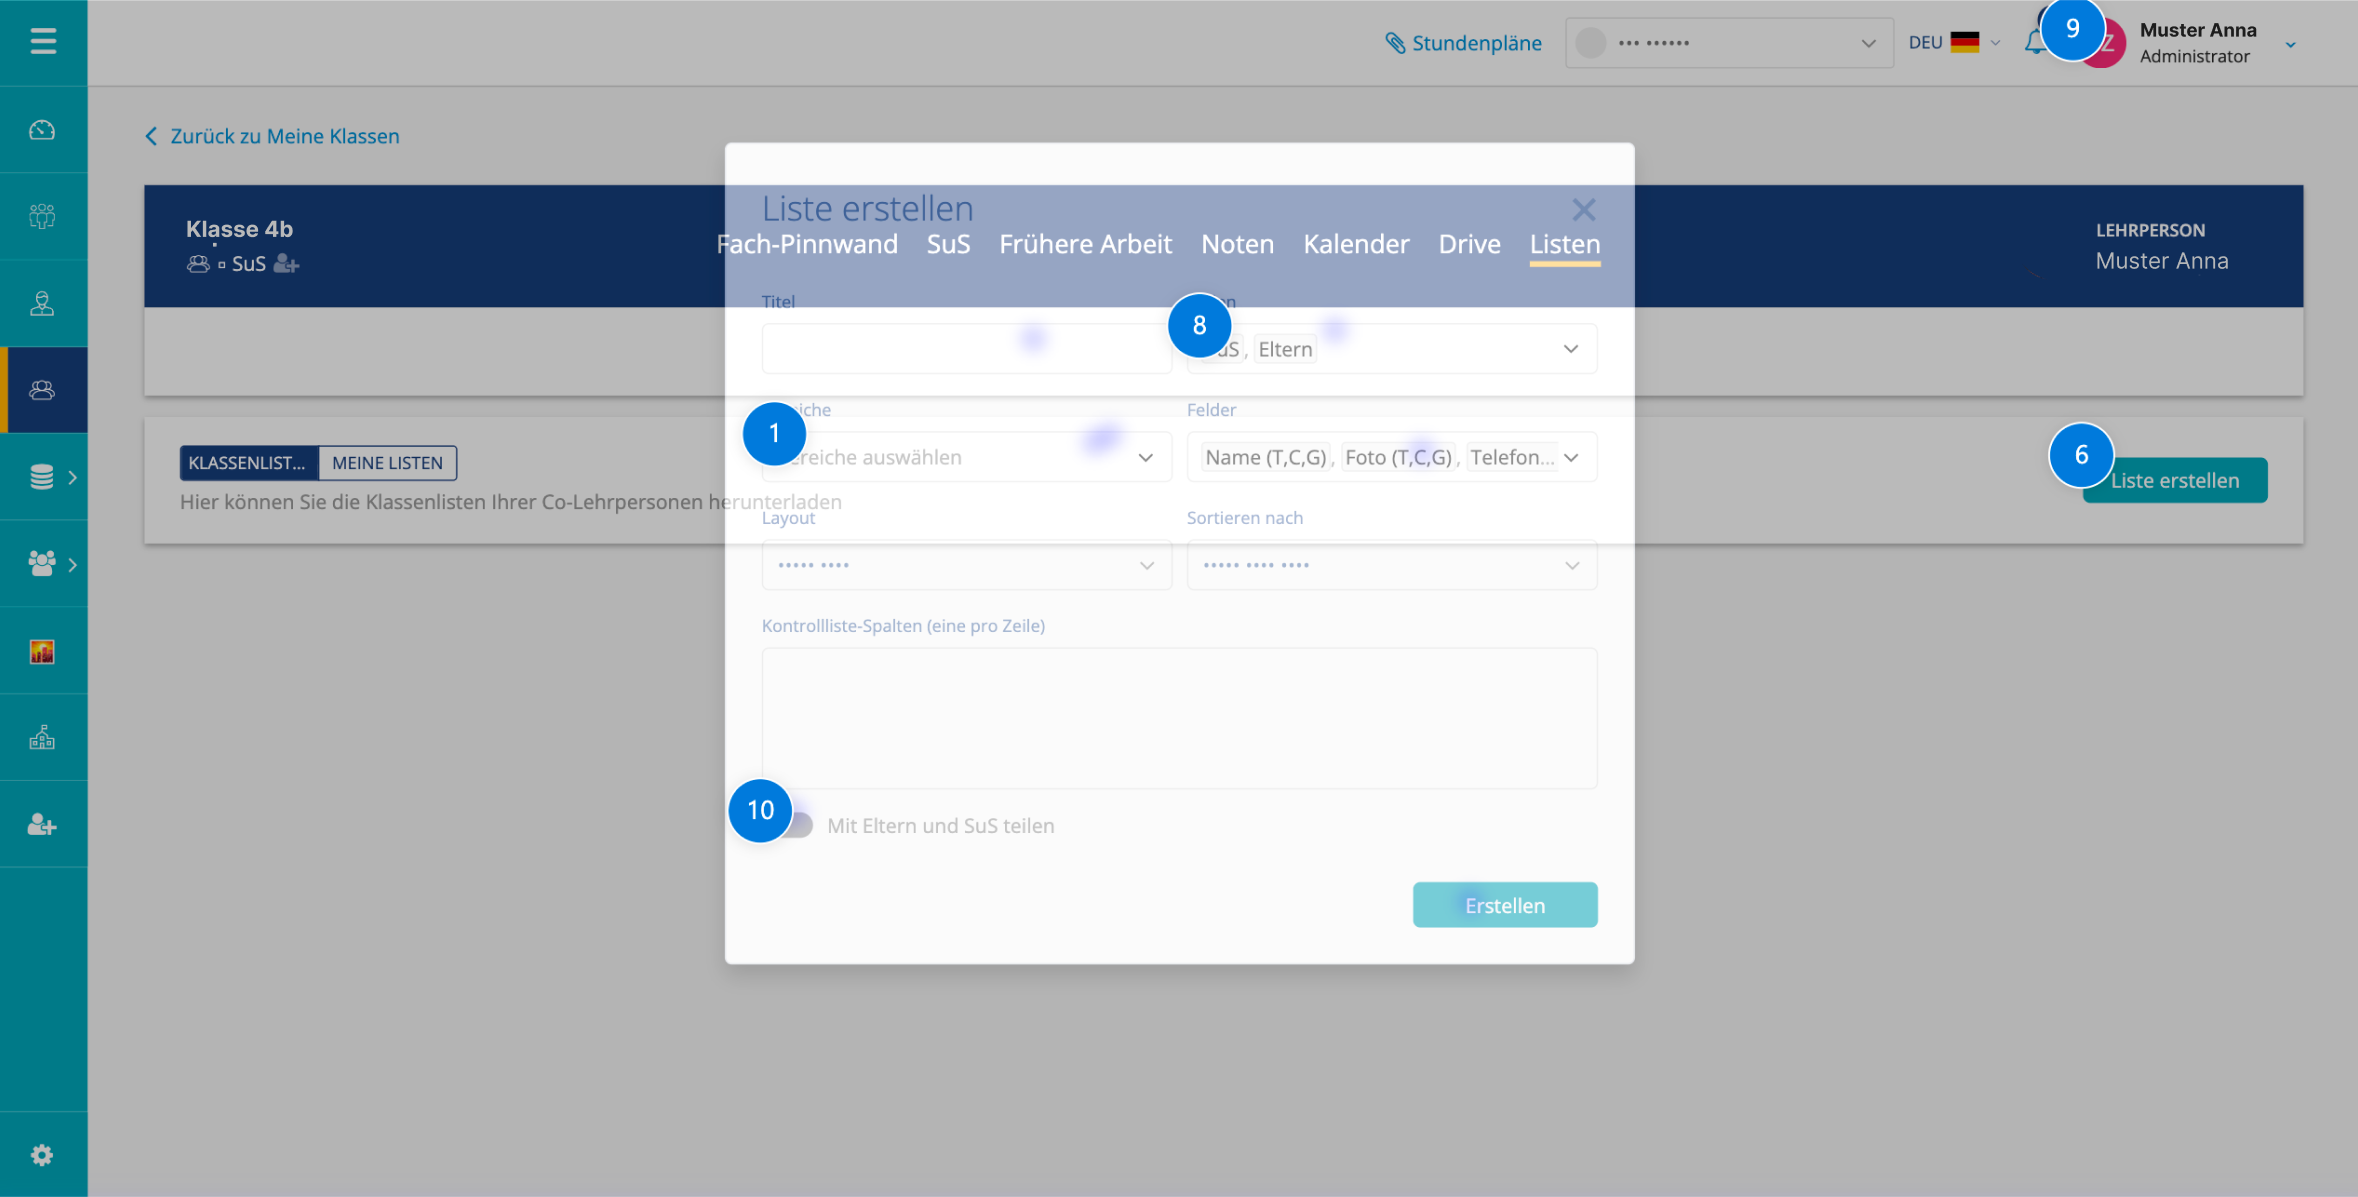Select the KLASSENLIST... tab
The width and height of the screenshot is (2358, 1197).
pyautogui.click(x=249, y=463)
